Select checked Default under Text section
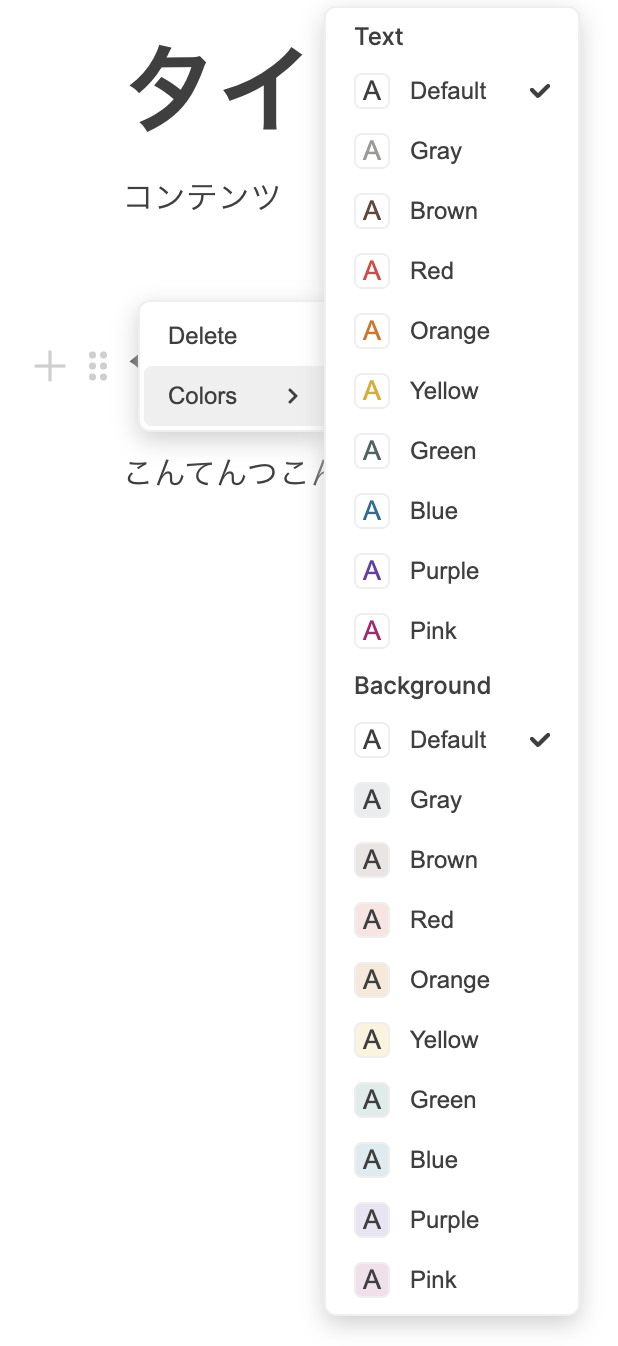 coord(448,91)
